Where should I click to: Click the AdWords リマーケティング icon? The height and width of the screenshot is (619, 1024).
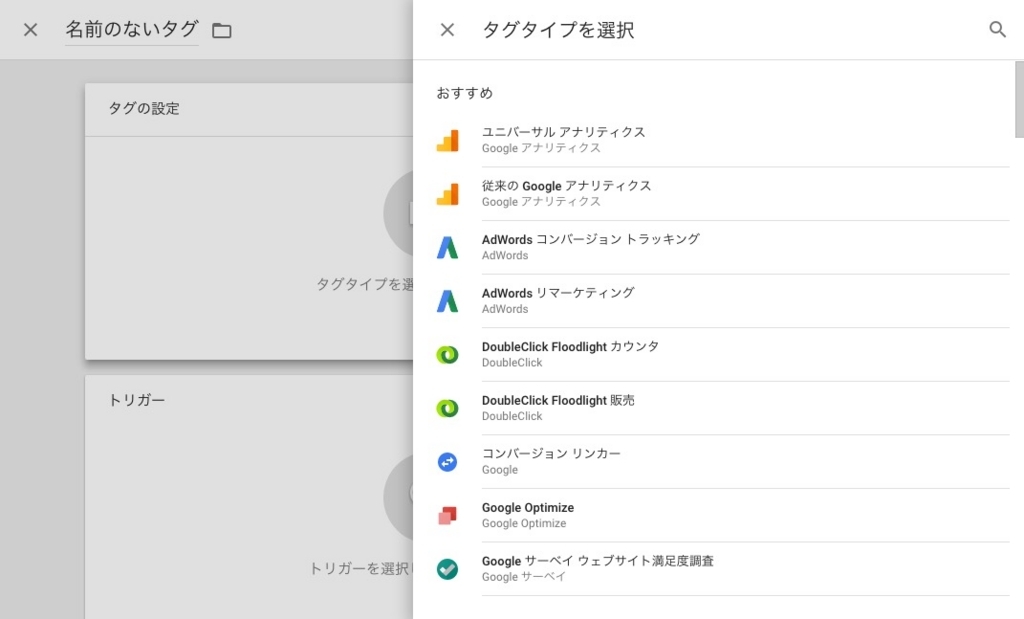(447, 301)
